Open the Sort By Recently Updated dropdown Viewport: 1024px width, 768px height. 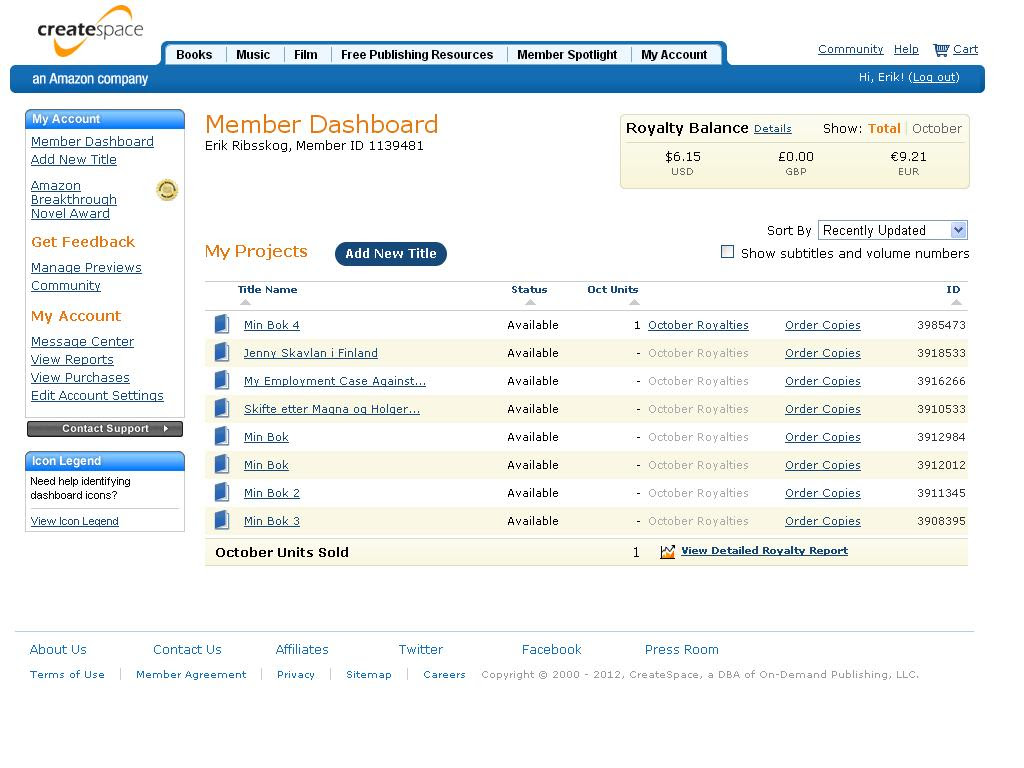tap(893, 230)
